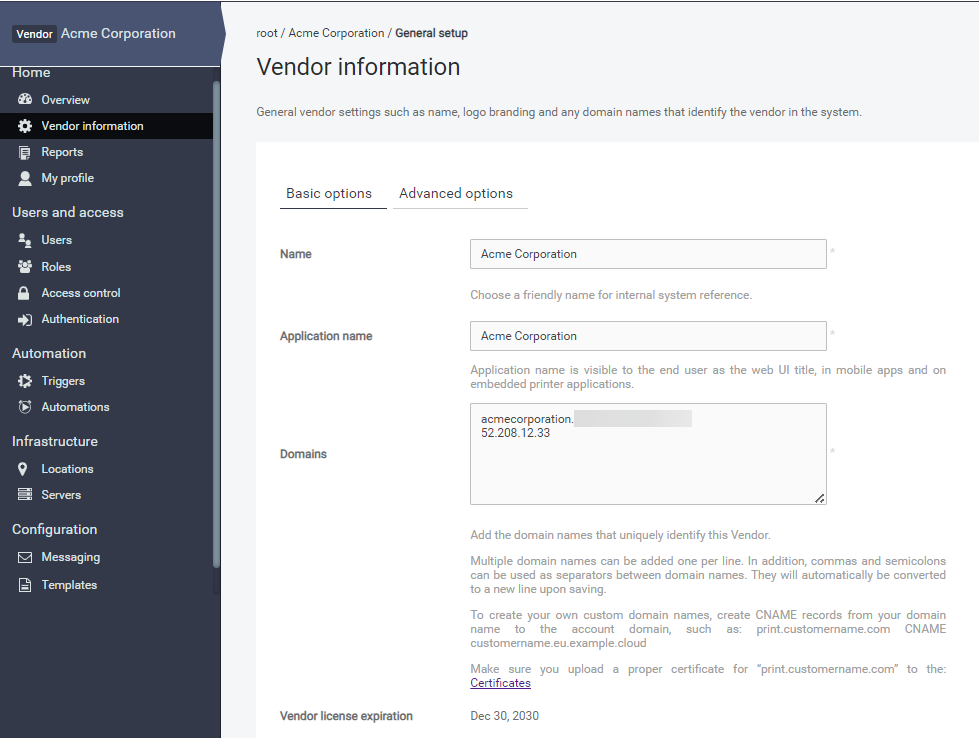Click the Roles group icon
979x738 pixels.
click(25, 267)
